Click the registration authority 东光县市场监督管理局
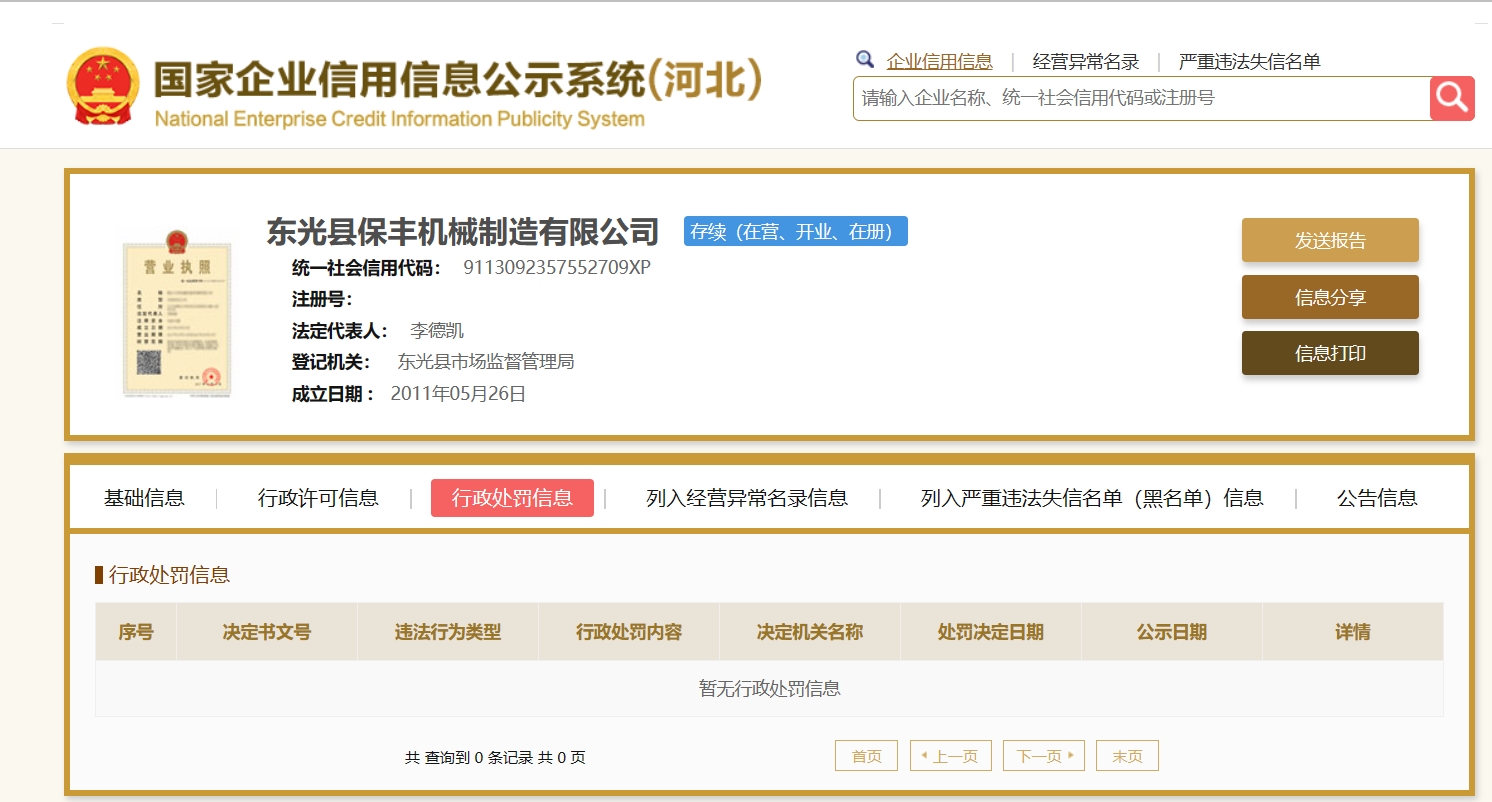Image resolution: width=1492 pixels, height=802 pixels. [486, 362]
